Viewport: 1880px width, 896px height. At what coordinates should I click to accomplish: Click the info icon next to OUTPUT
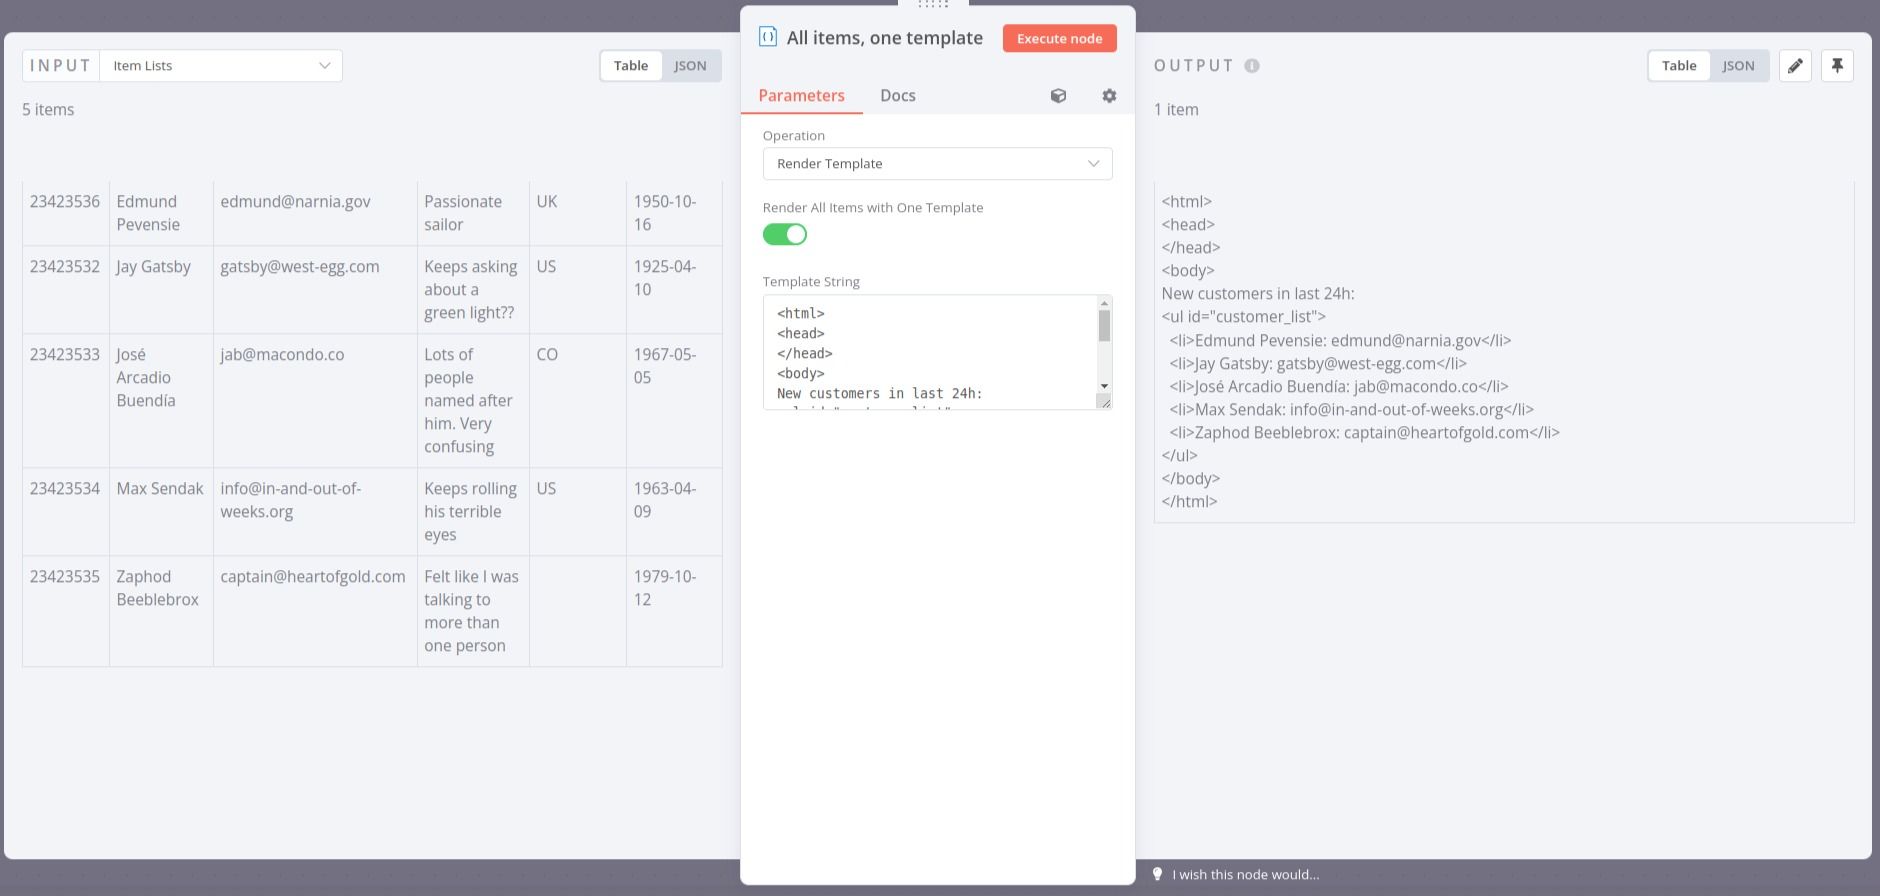click(1252, 66)
